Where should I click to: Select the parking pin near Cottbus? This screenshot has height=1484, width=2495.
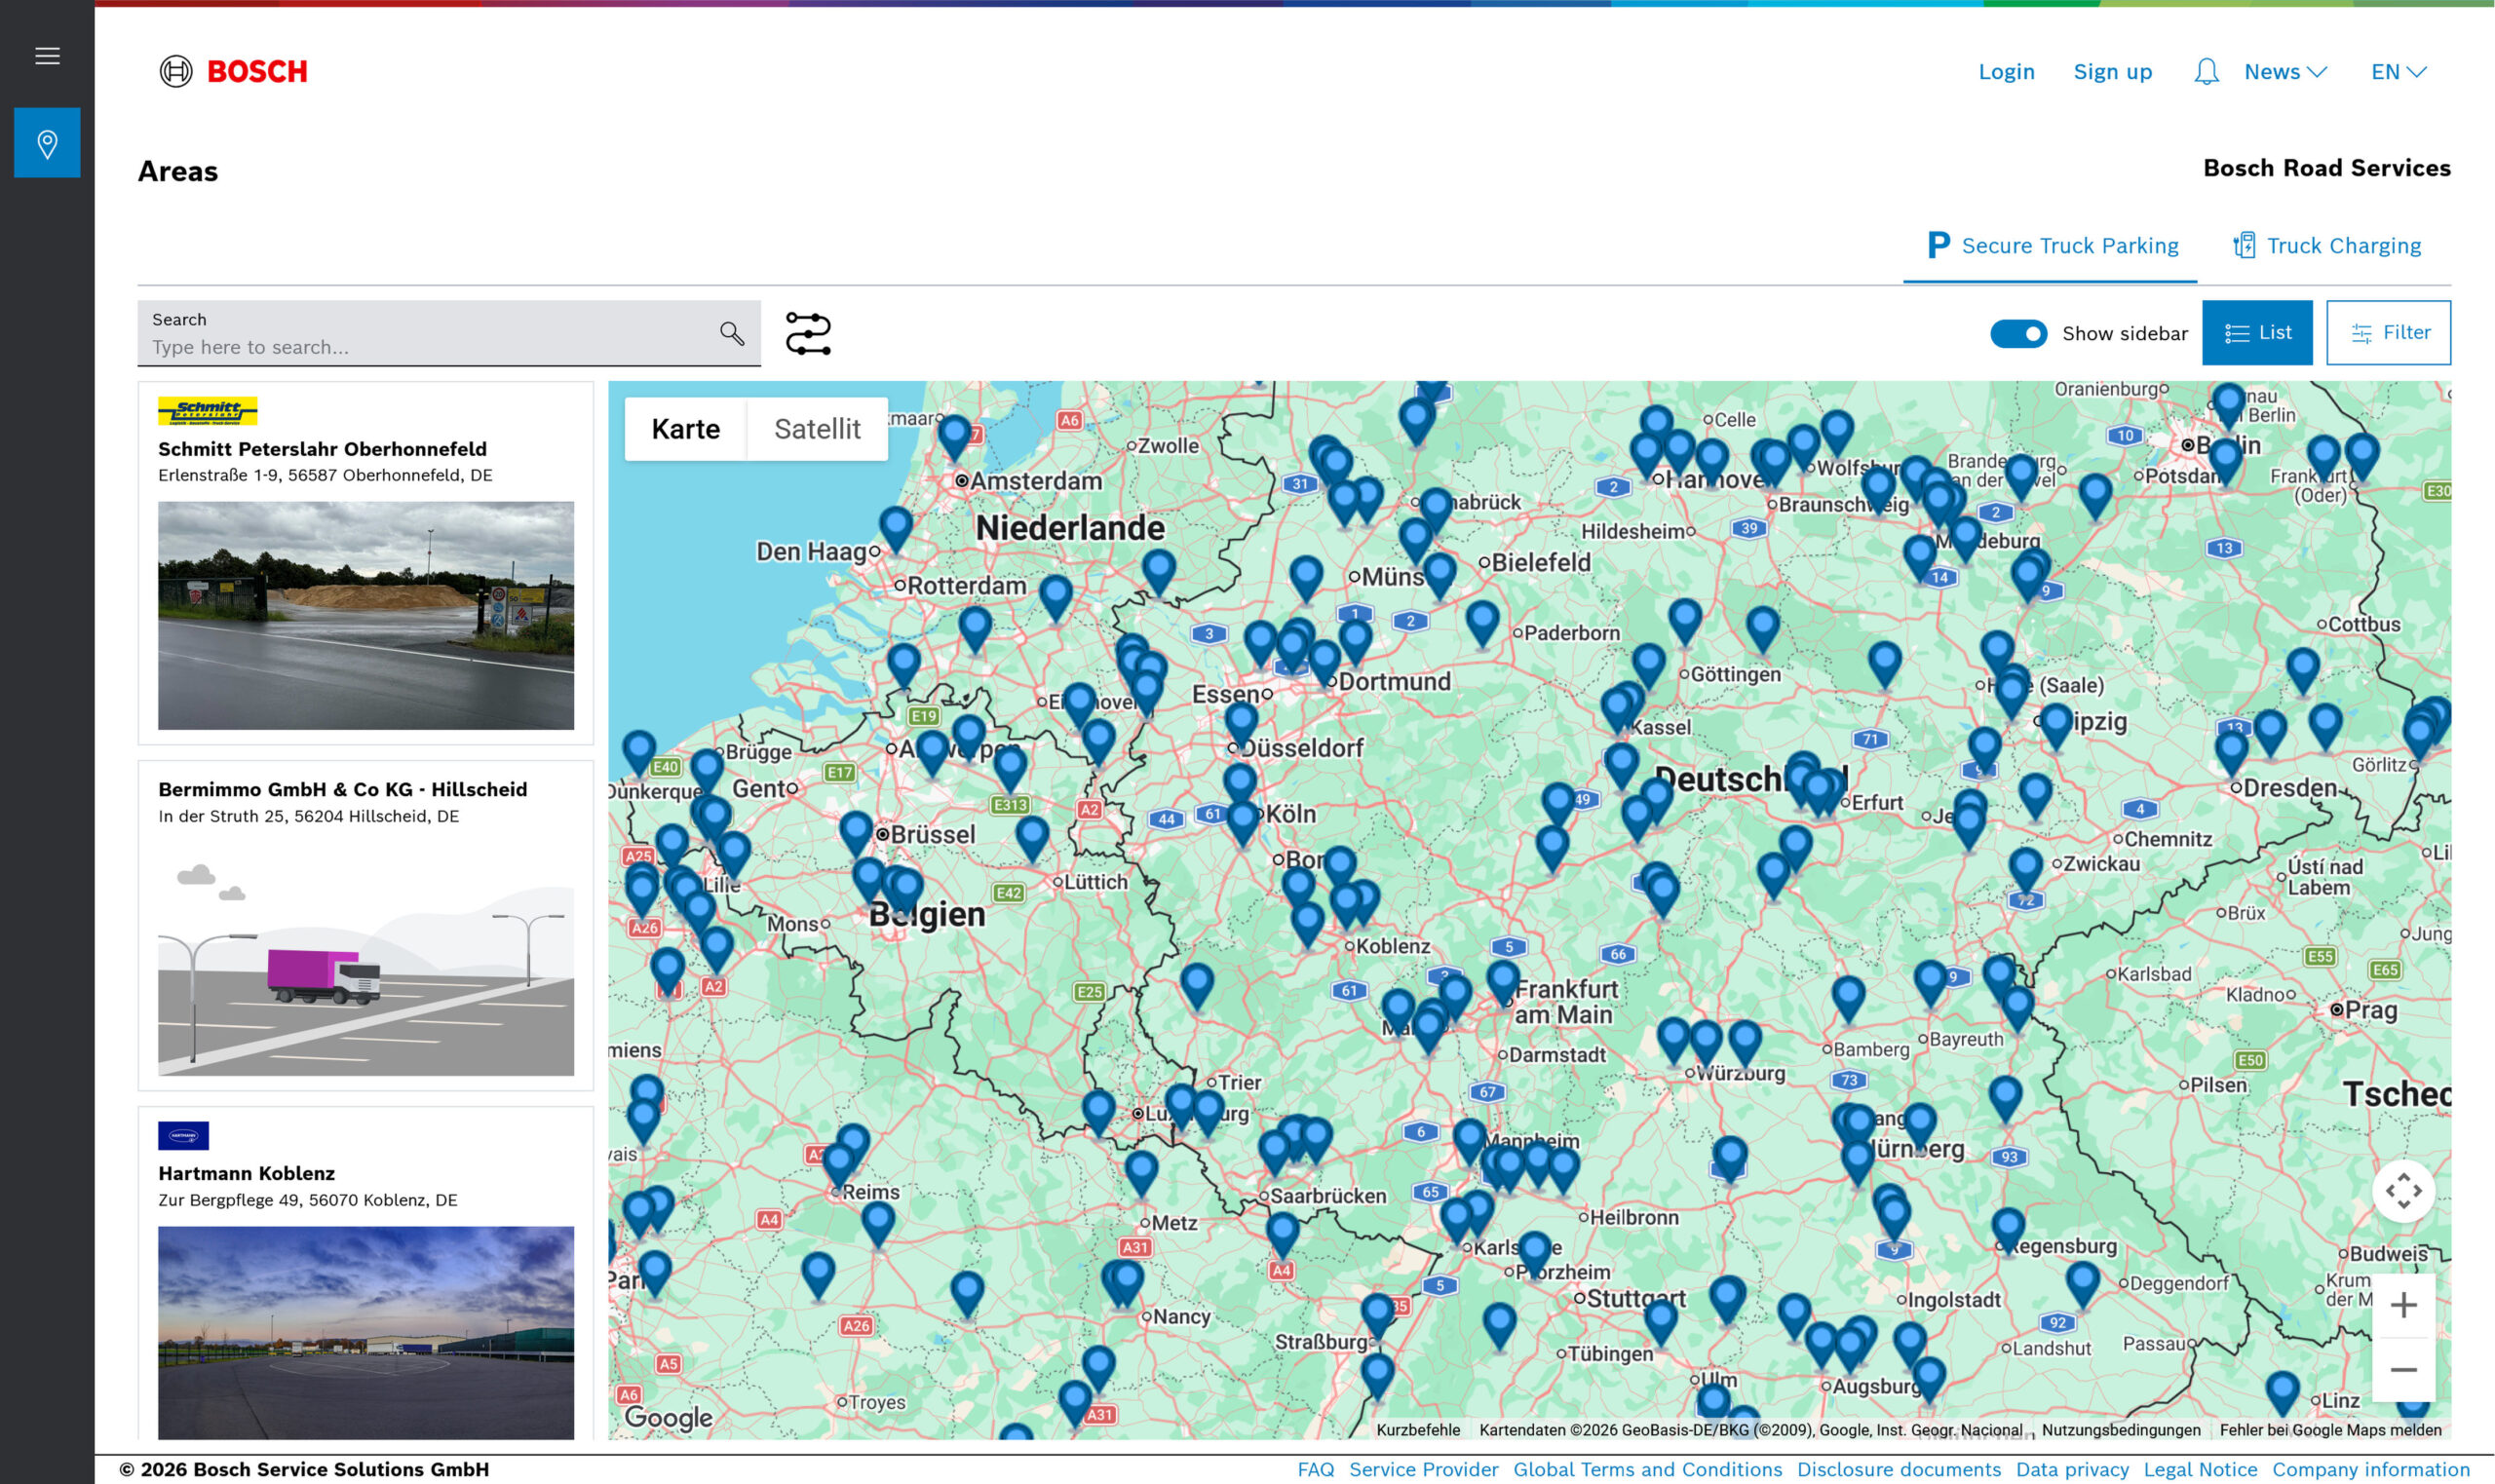click(2303, 672)
